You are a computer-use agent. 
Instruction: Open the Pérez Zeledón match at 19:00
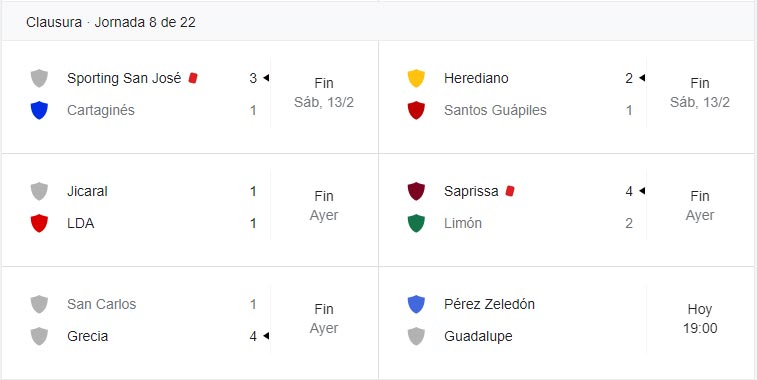(700, 319)
